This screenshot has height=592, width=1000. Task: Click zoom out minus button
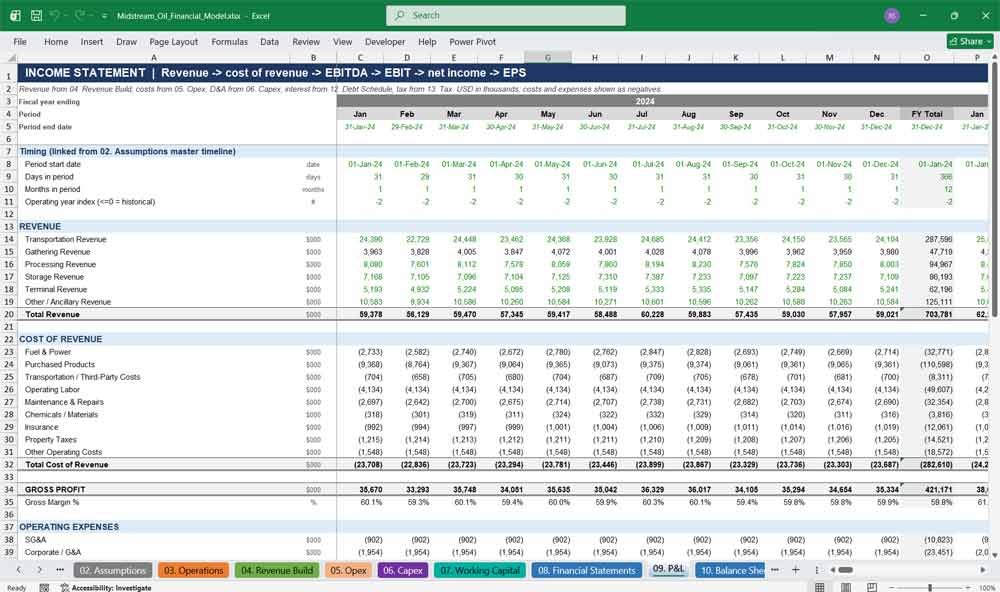point(892,588)
